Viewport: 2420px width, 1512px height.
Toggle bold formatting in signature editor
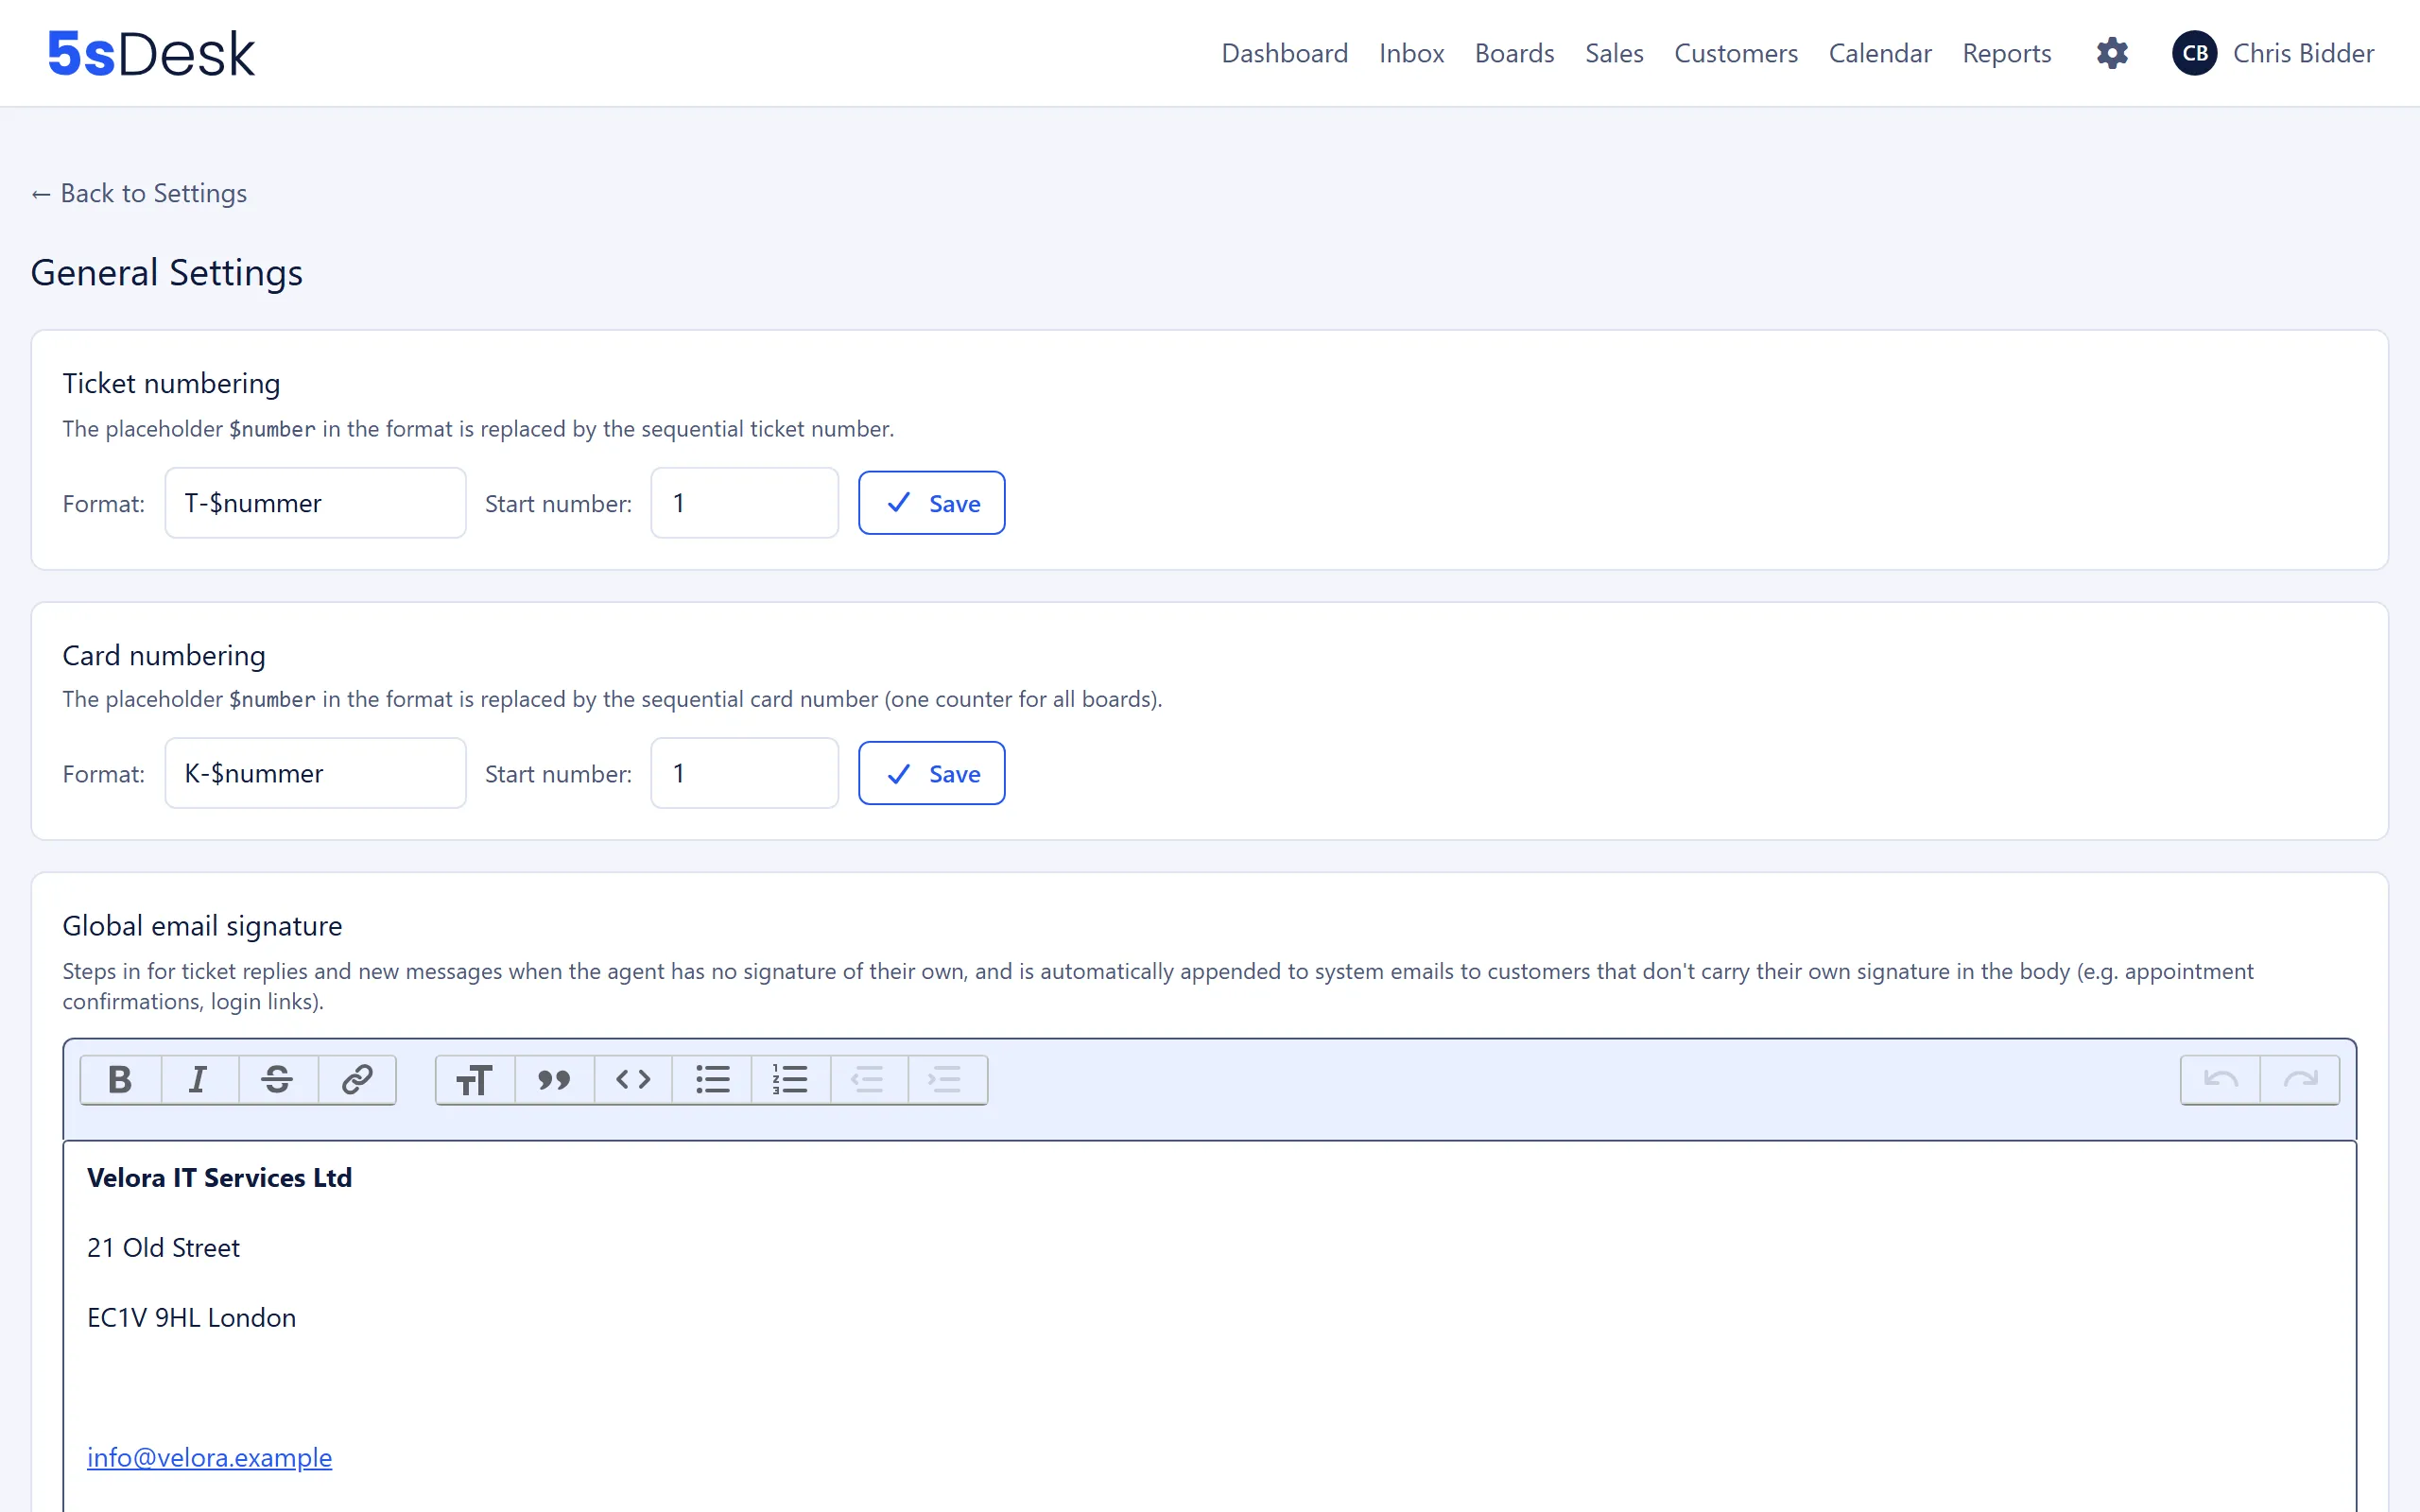pos(120,1079)
